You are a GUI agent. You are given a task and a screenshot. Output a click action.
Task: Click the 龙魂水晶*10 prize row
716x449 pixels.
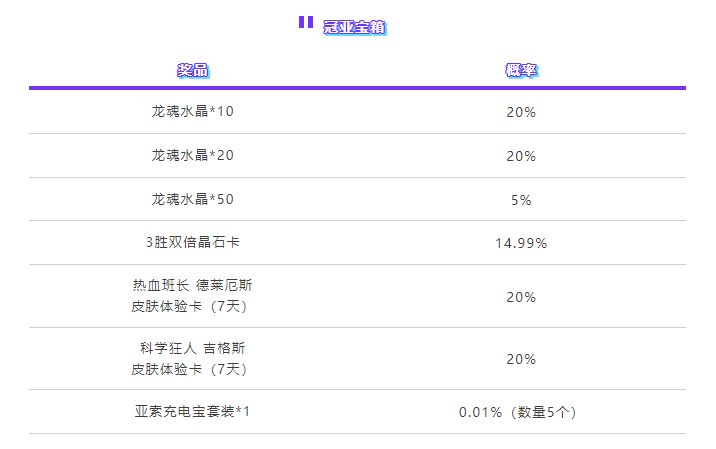[x=358, y=111]
